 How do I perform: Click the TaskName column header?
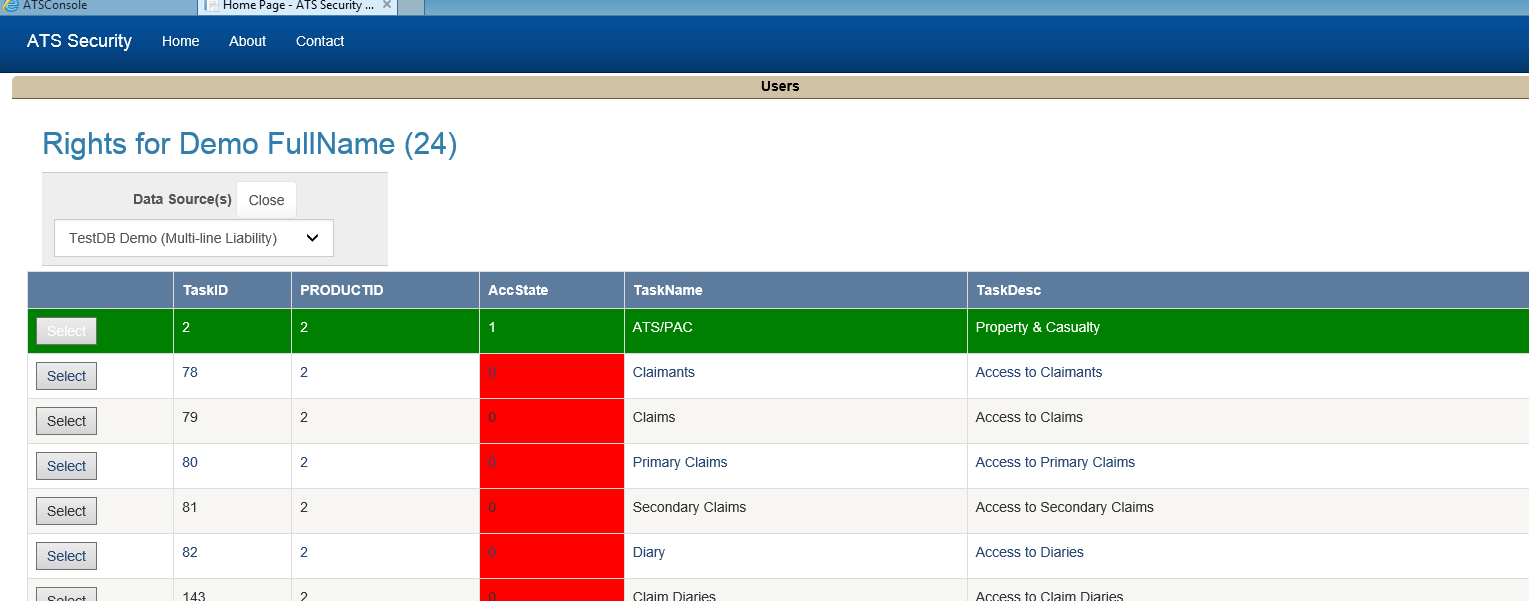pos(667,290)
